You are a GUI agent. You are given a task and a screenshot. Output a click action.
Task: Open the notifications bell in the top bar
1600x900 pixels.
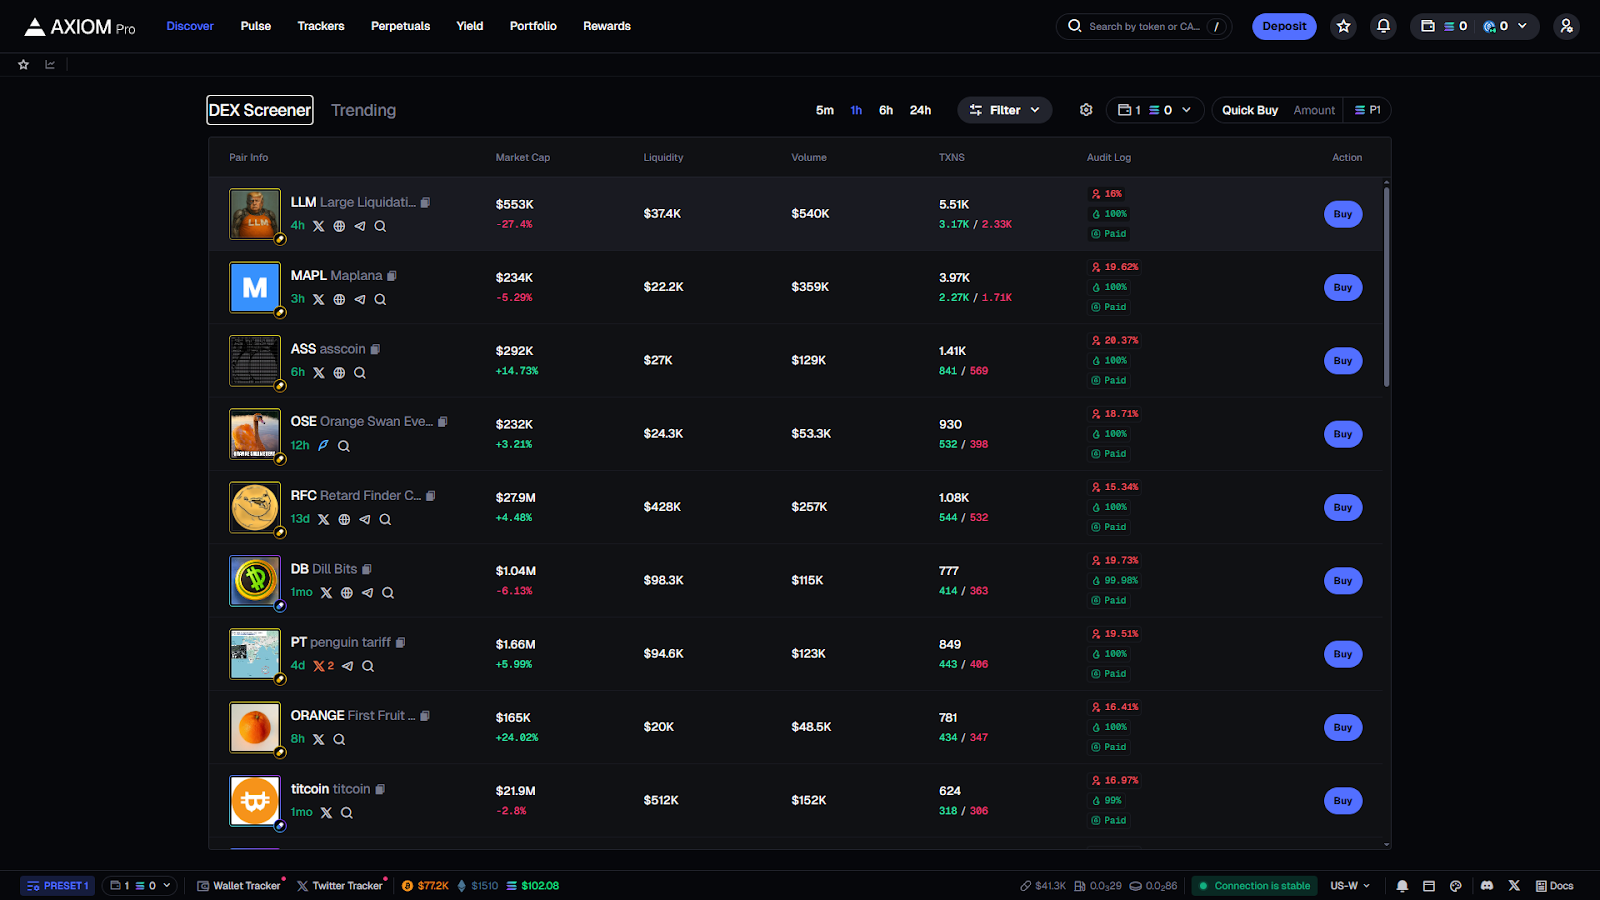pyautogui.click(x=1384, y=26)
